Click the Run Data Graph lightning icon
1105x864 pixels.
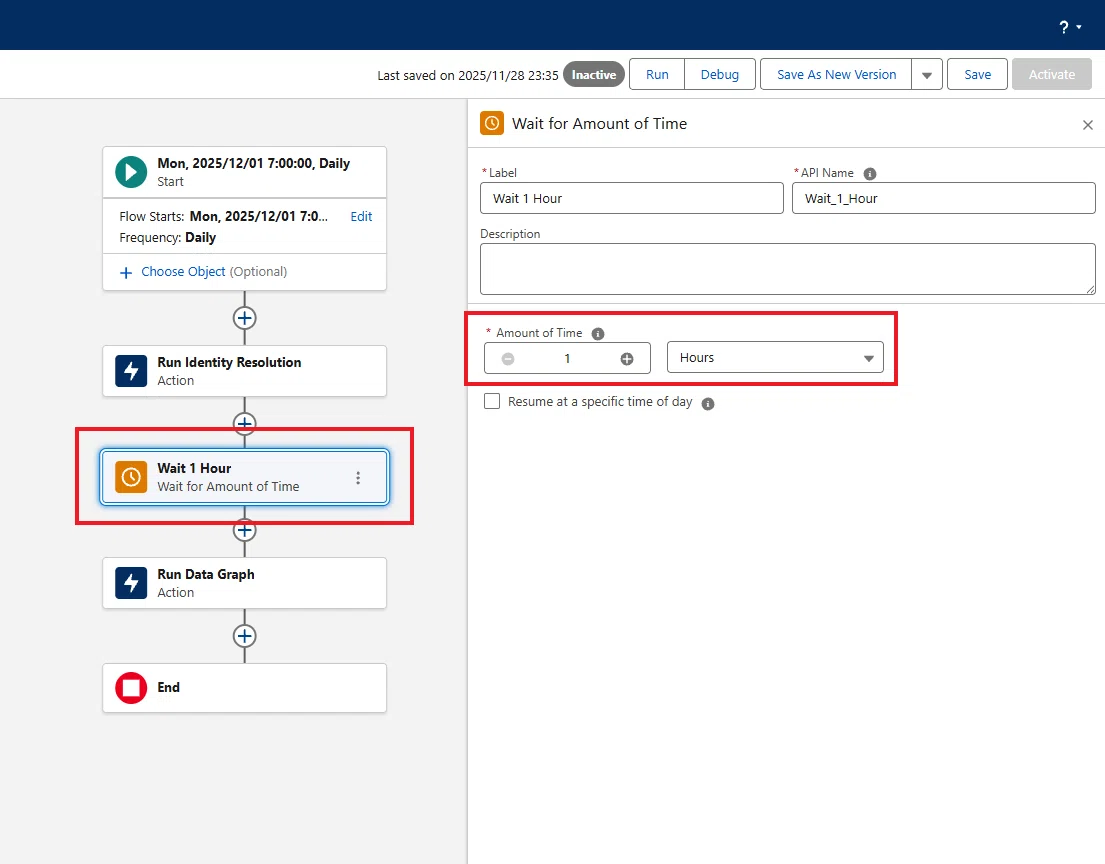click(131, 583)
